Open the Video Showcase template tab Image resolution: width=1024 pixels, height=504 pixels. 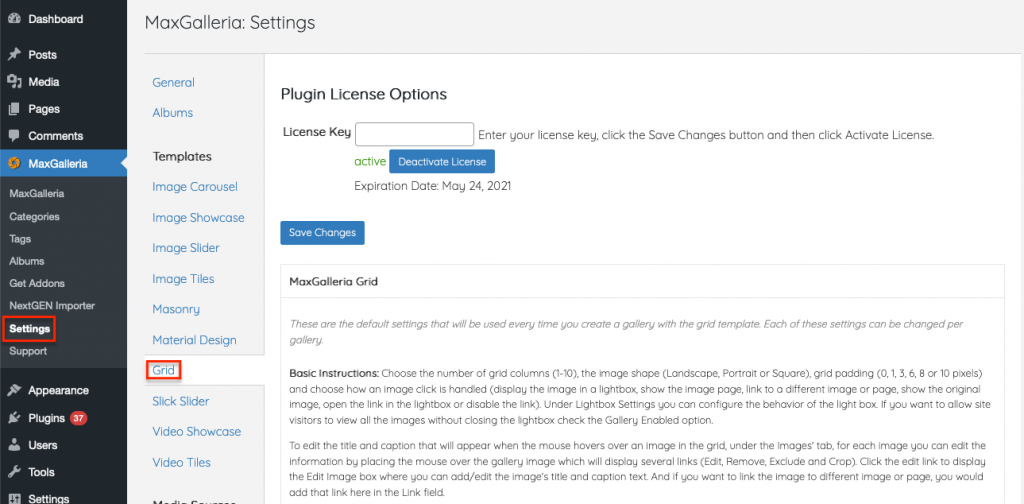[196, 432]
